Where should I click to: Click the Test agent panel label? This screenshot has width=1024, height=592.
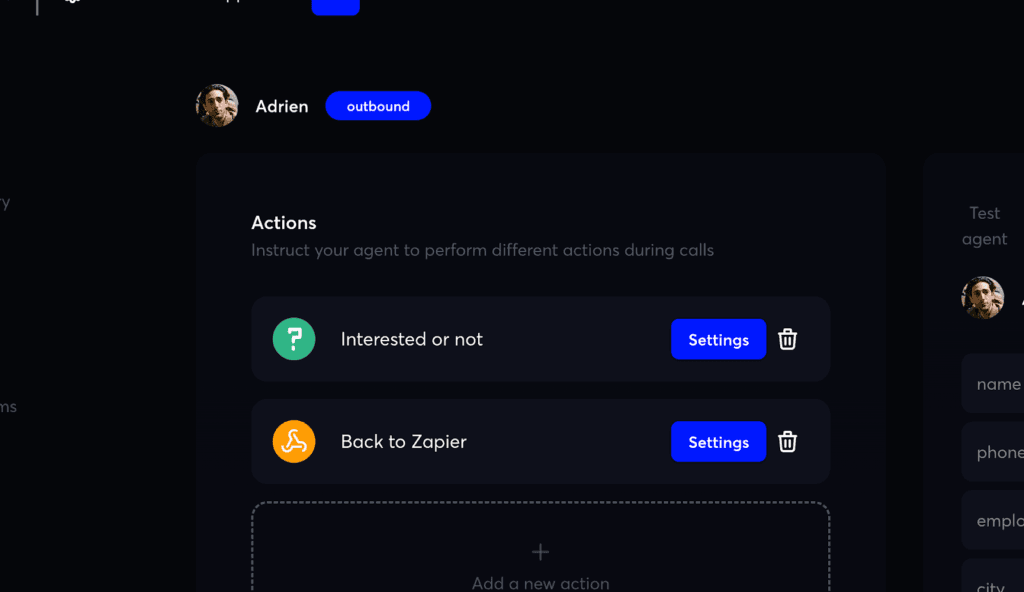pos(984,226)
